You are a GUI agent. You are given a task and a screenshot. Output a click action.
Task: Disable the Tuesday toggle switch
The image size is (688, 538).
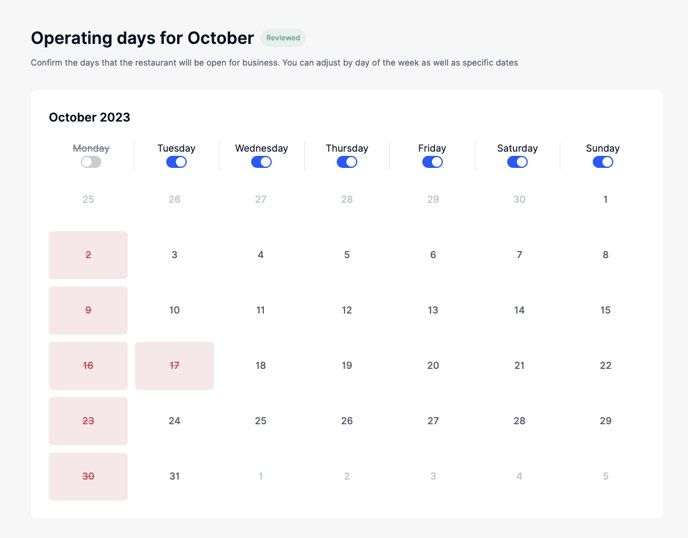176,162
